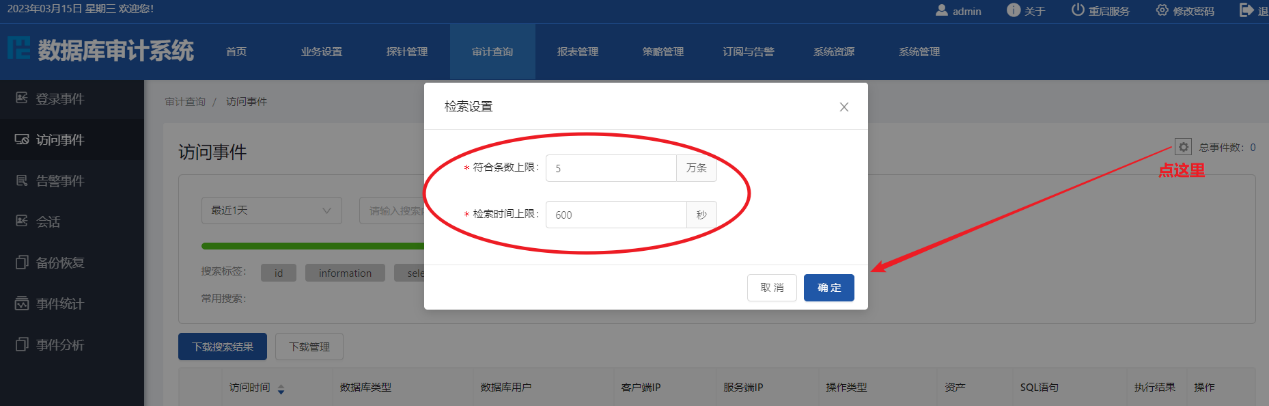Click the admin user icon

click(942, 11)
